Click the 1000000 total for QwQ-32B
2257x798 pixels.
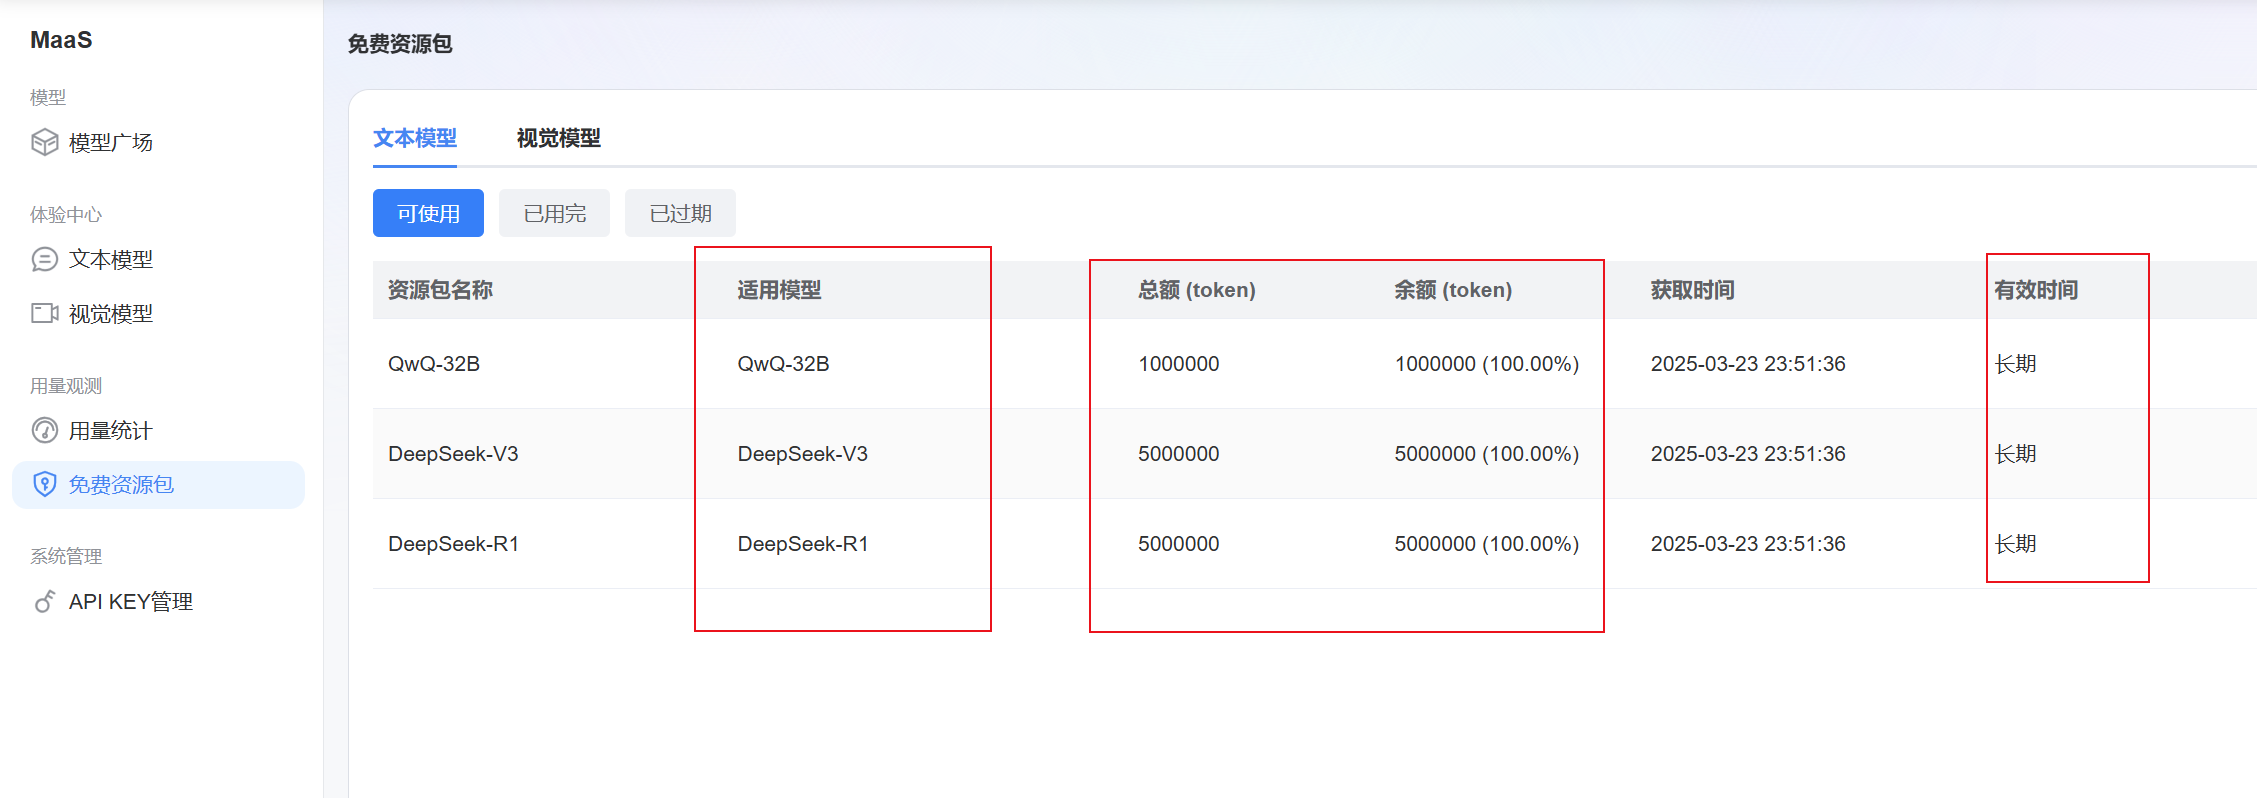pos(1178,364)
